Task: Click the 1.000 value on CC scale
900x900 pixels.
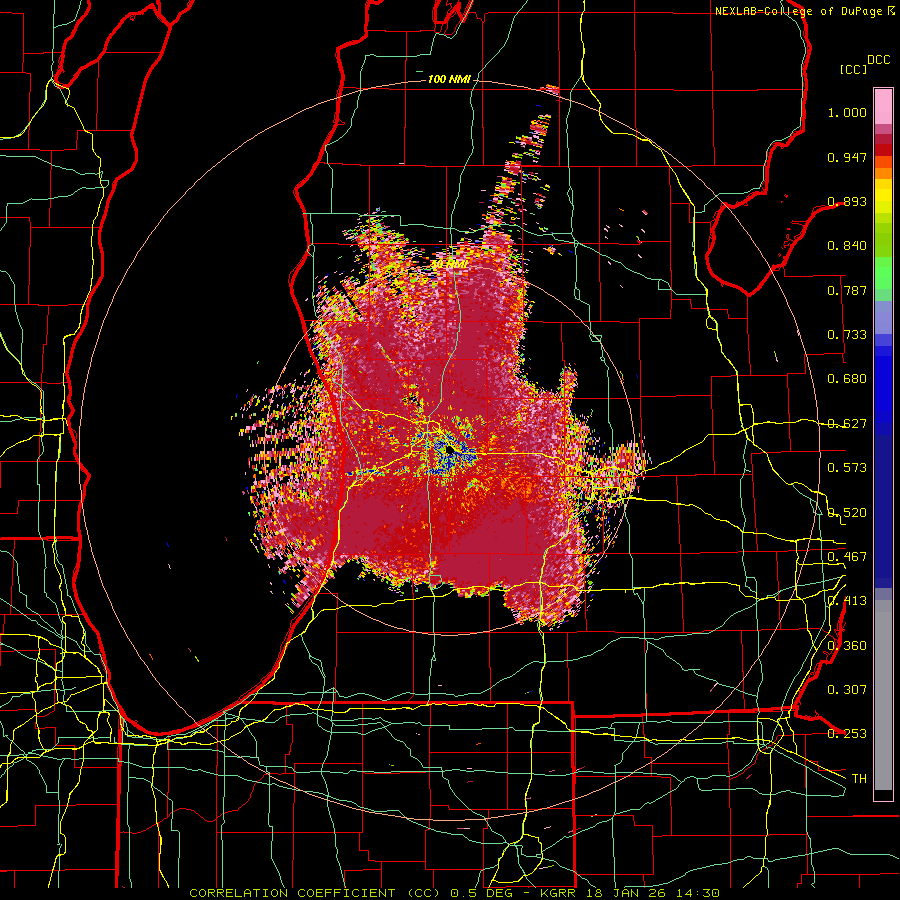Action: 847,112
